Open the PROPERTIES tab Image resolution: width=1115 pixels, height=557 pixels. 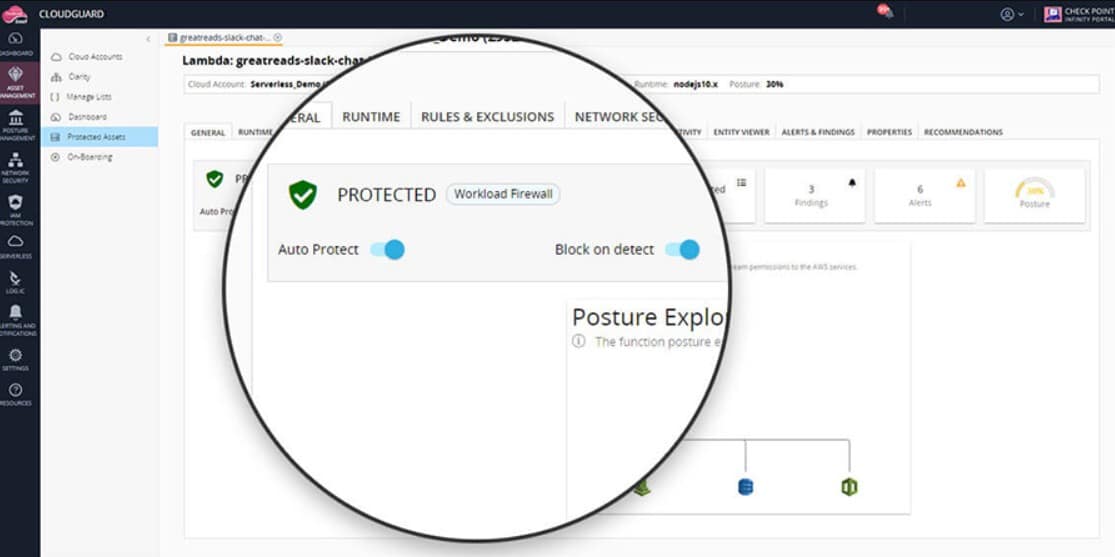[889, 132]
